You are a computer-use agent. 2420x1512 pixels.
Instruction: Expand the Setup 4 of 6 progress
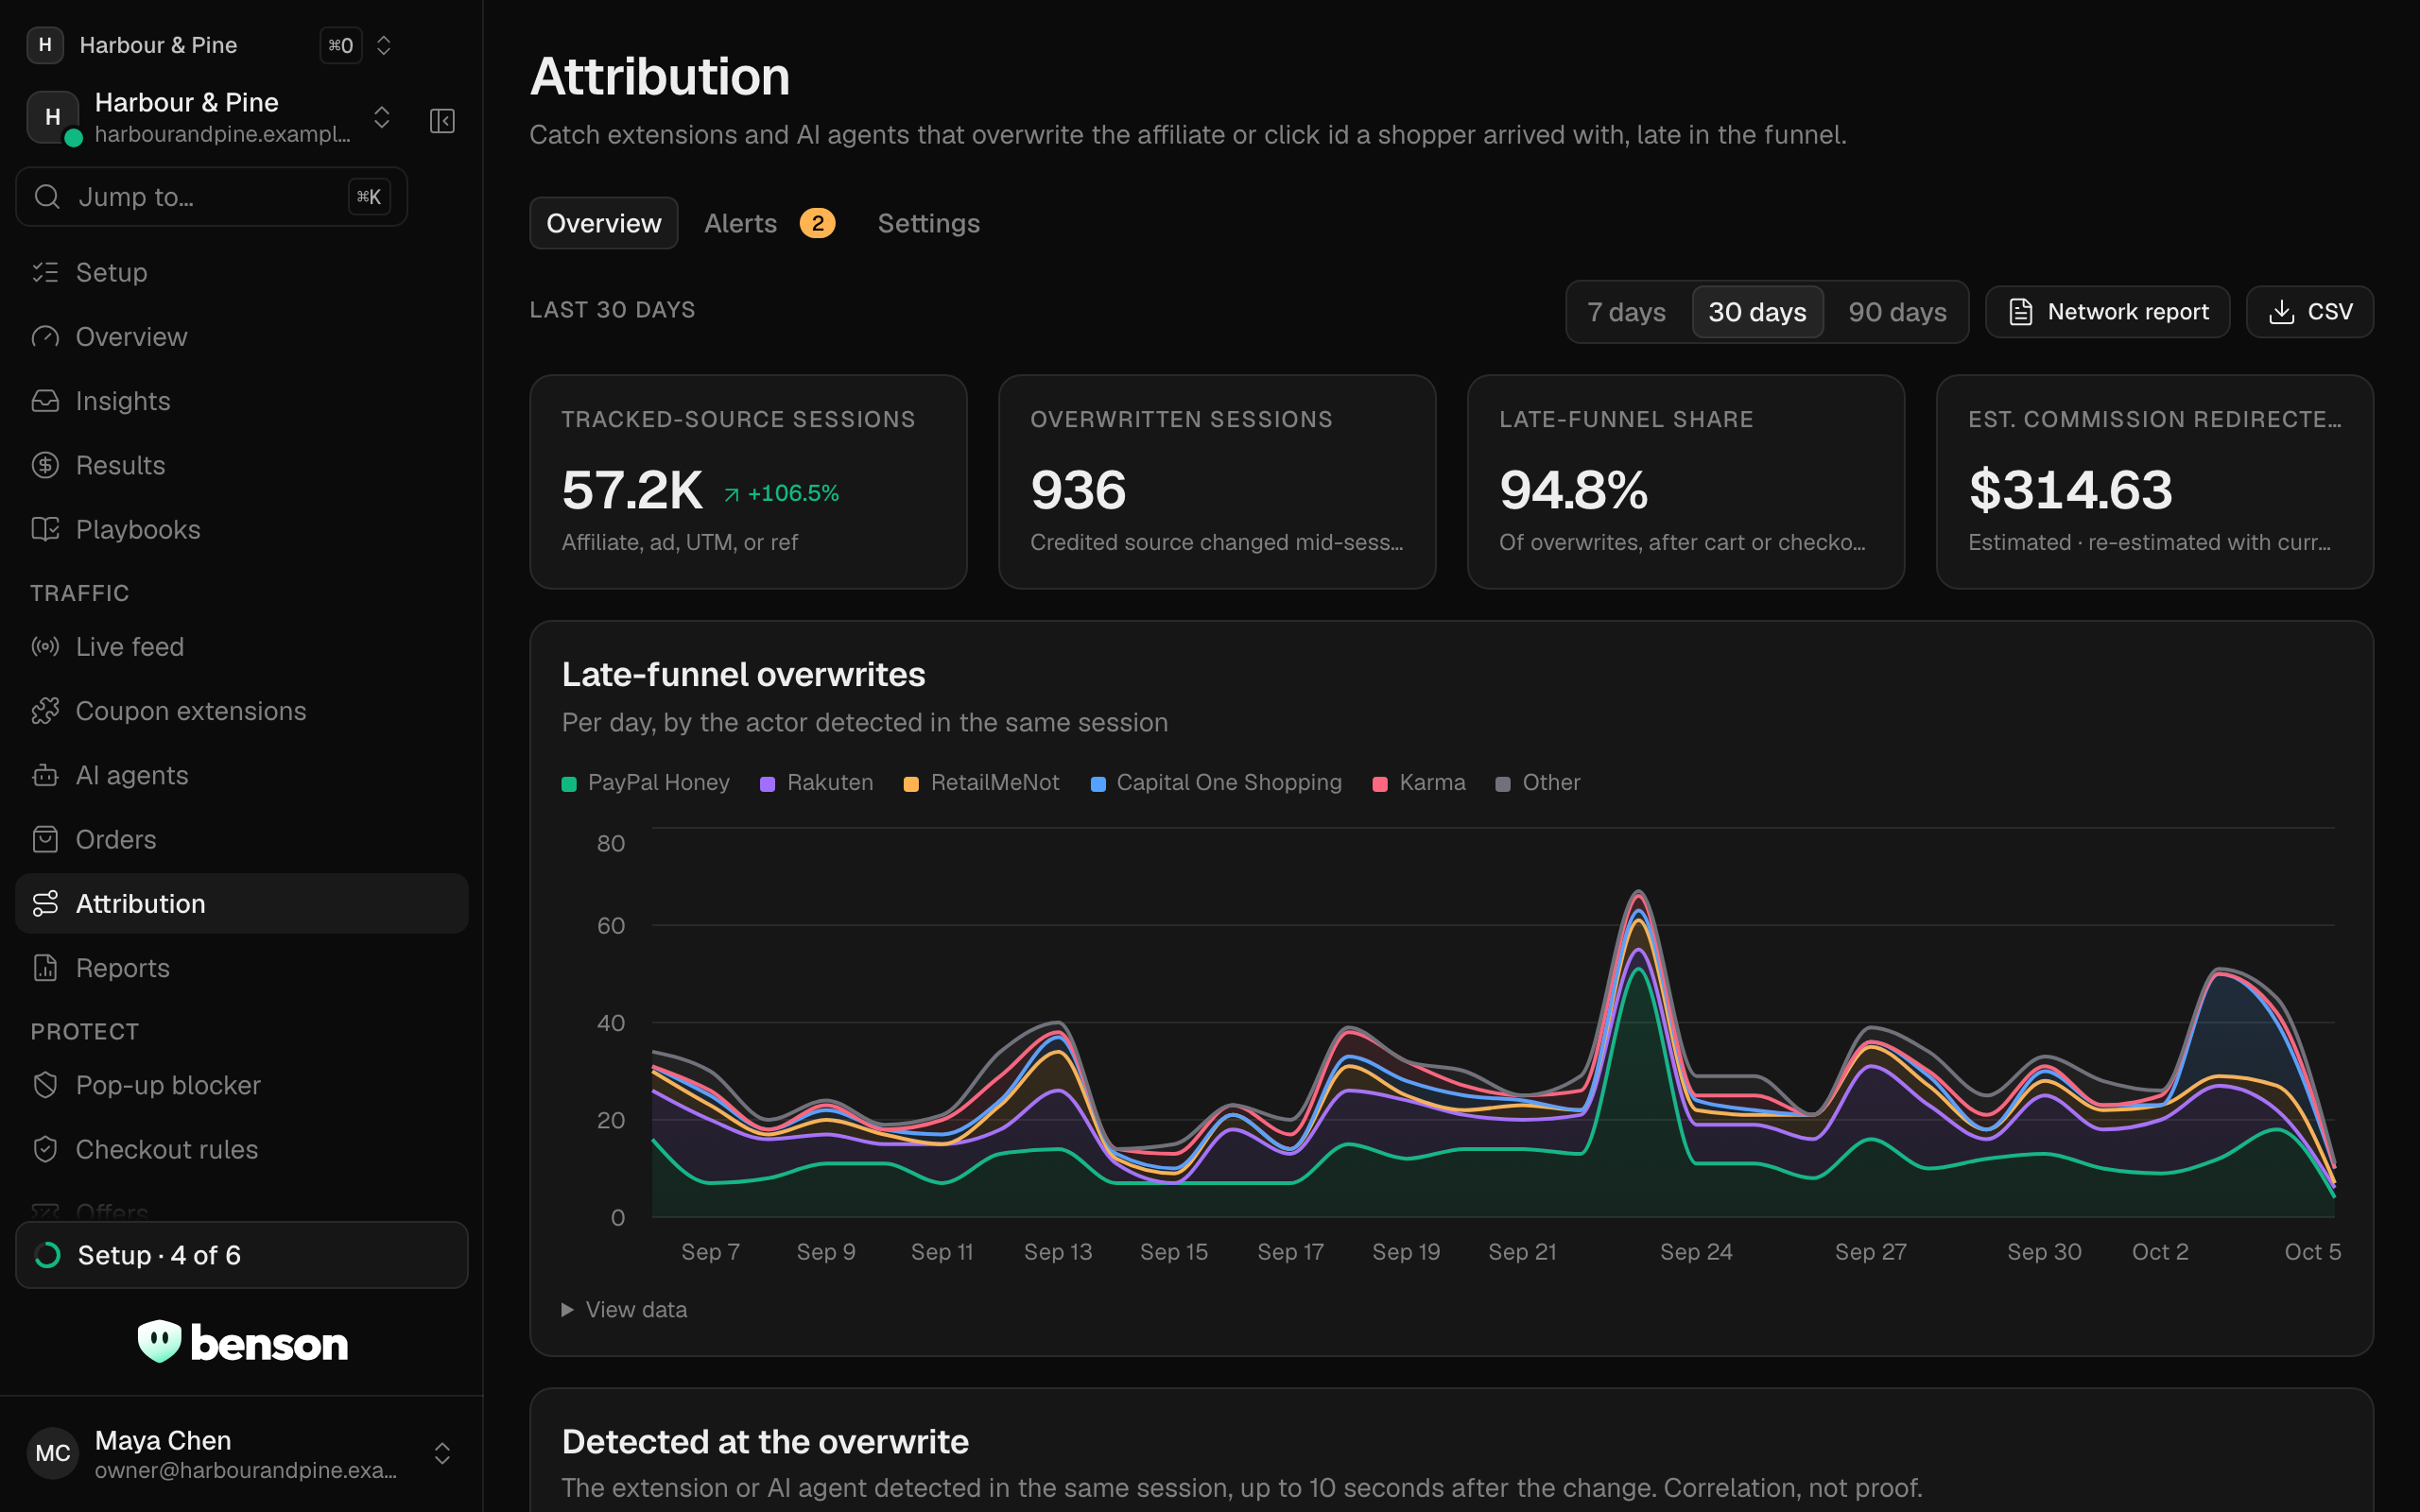pyautogui.click(x=242, y=1255)
